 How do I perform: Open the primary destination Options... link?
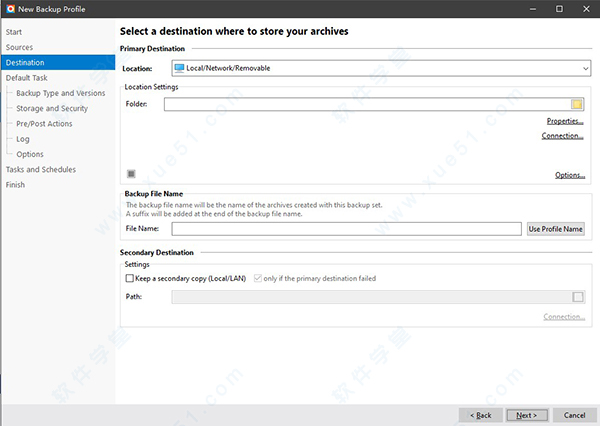tap(570, 175)
